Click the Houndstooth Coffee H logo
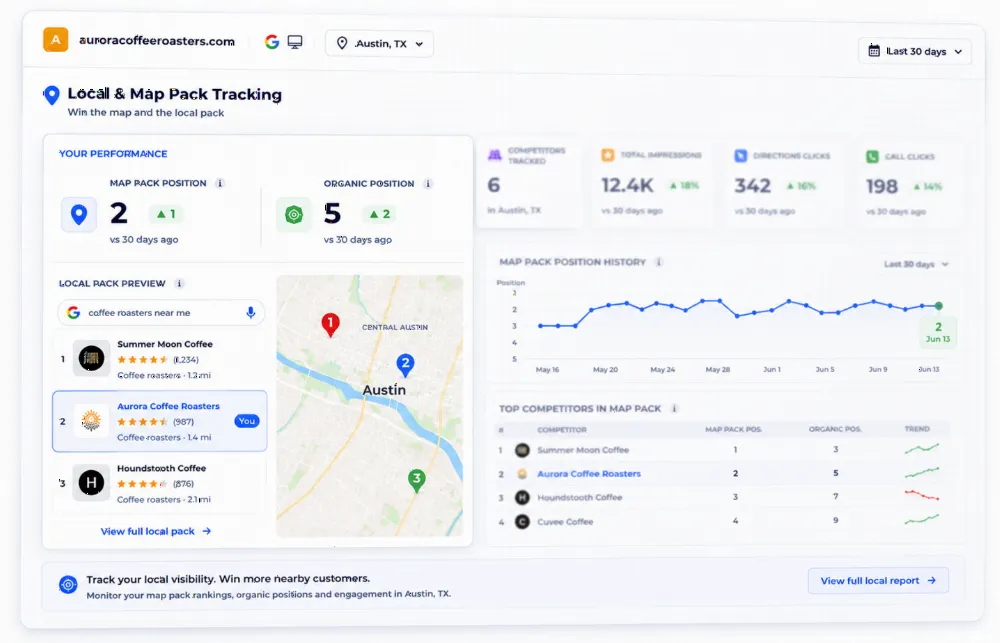1000x643 pixels. coord(91,483)
